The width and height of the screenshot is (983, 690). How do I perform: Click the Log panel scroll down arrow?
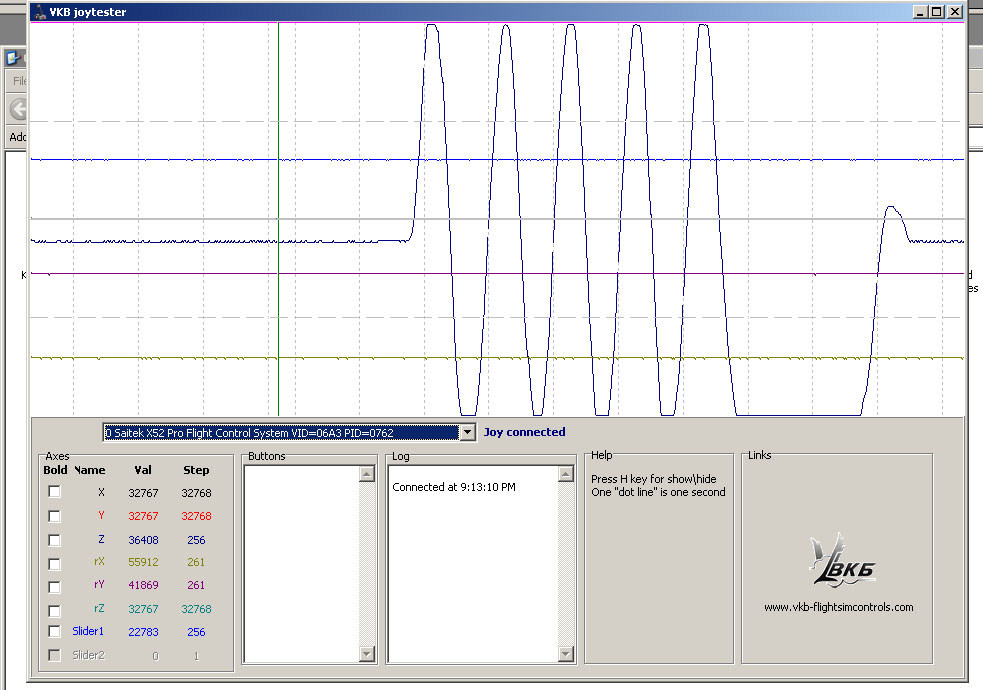tap(566, 653)
